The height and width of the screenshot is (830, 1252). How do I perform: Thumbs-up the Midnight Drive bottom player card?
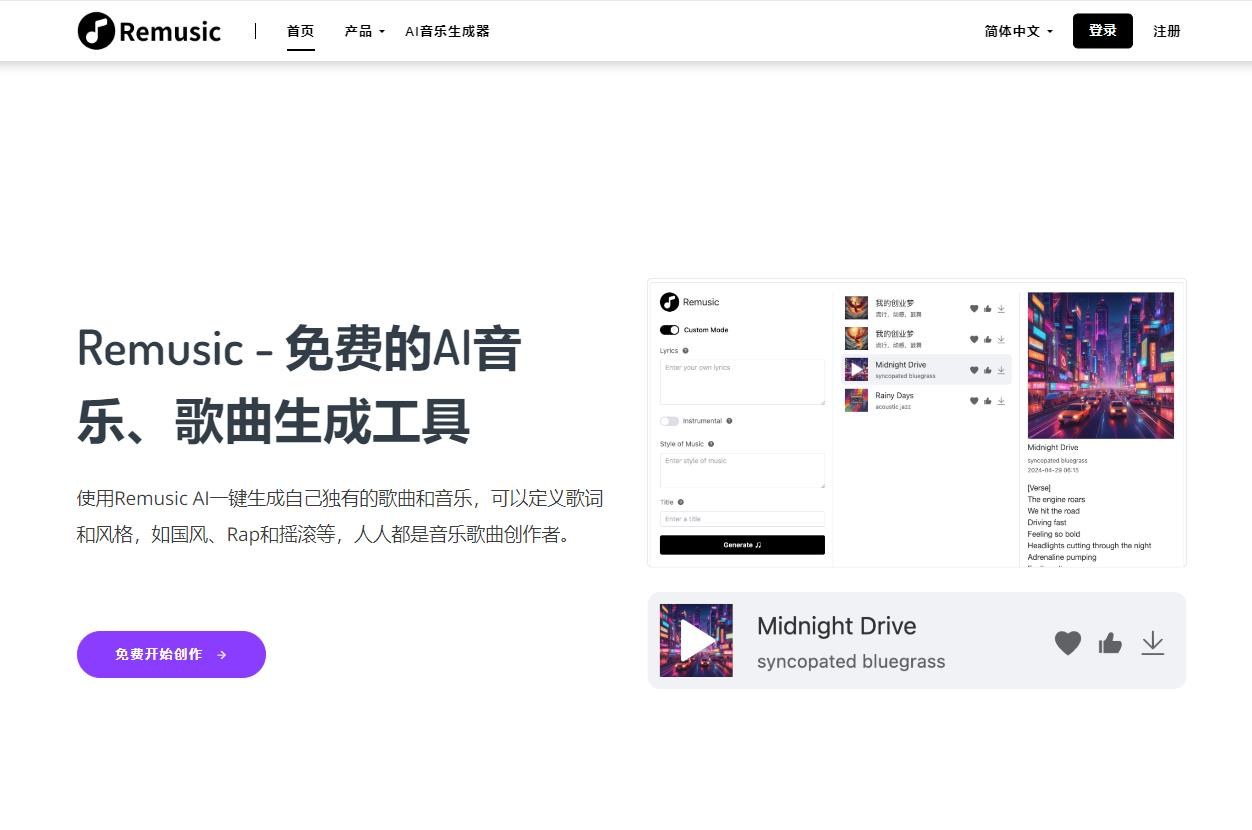coord(1110,643)
